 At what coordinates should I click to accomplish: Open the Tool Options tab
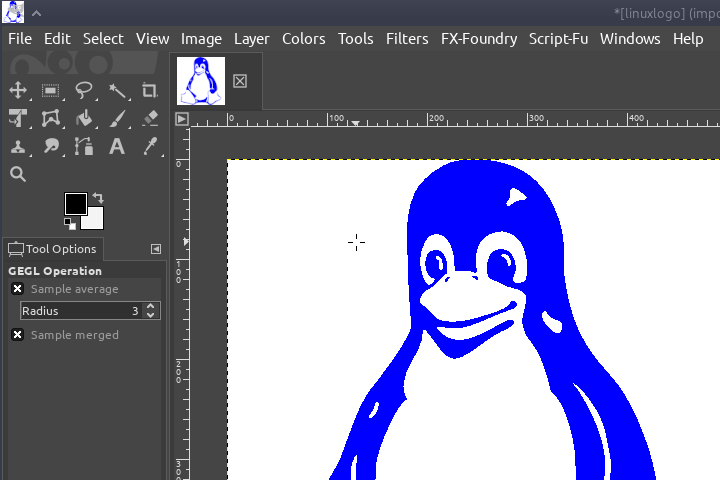52,249
